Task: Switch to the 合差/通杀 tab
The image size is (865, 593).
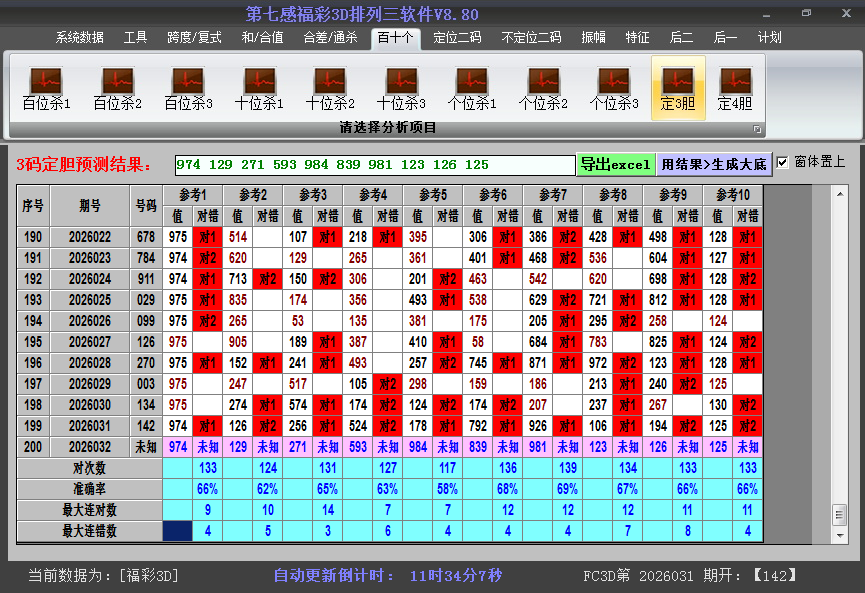Action: click(x=330, y=38)
